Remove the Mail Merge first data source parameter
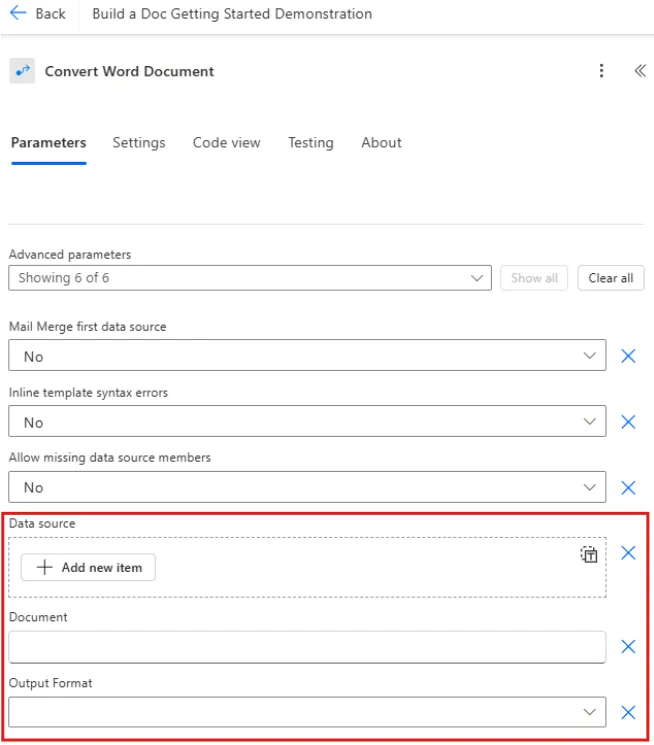Screen dimensions: 654x745 (628, 355)
